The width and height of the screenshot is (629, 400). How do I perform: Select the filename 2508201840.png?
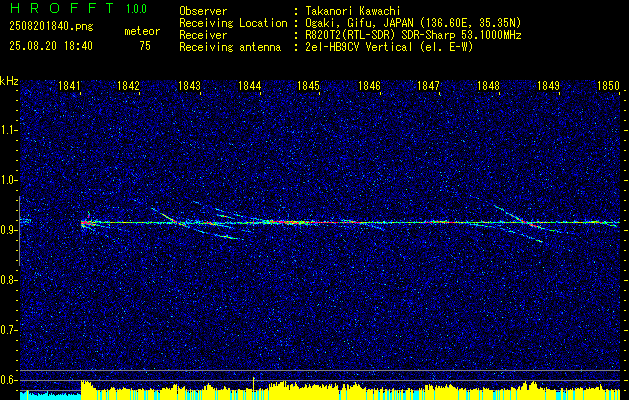[x=51, y=27]
